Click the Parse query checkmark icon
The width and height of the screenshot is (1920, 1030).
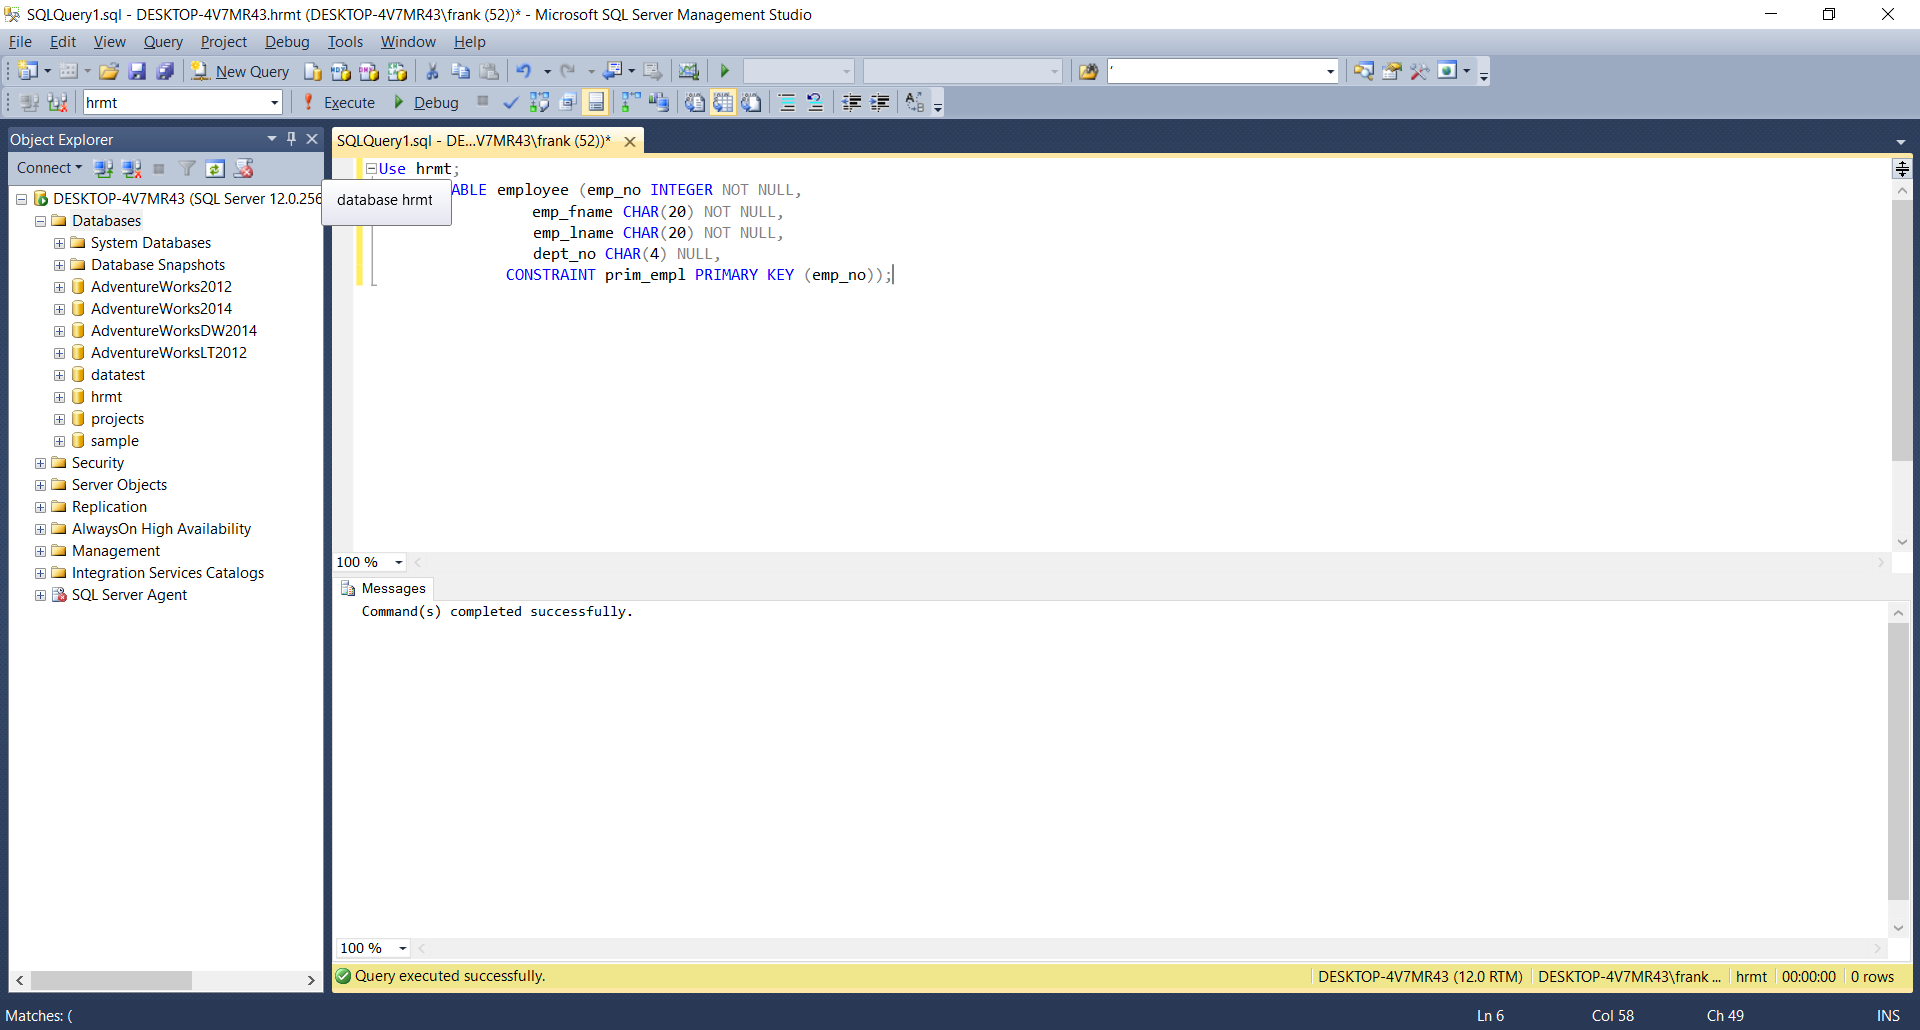pos(510,102)
